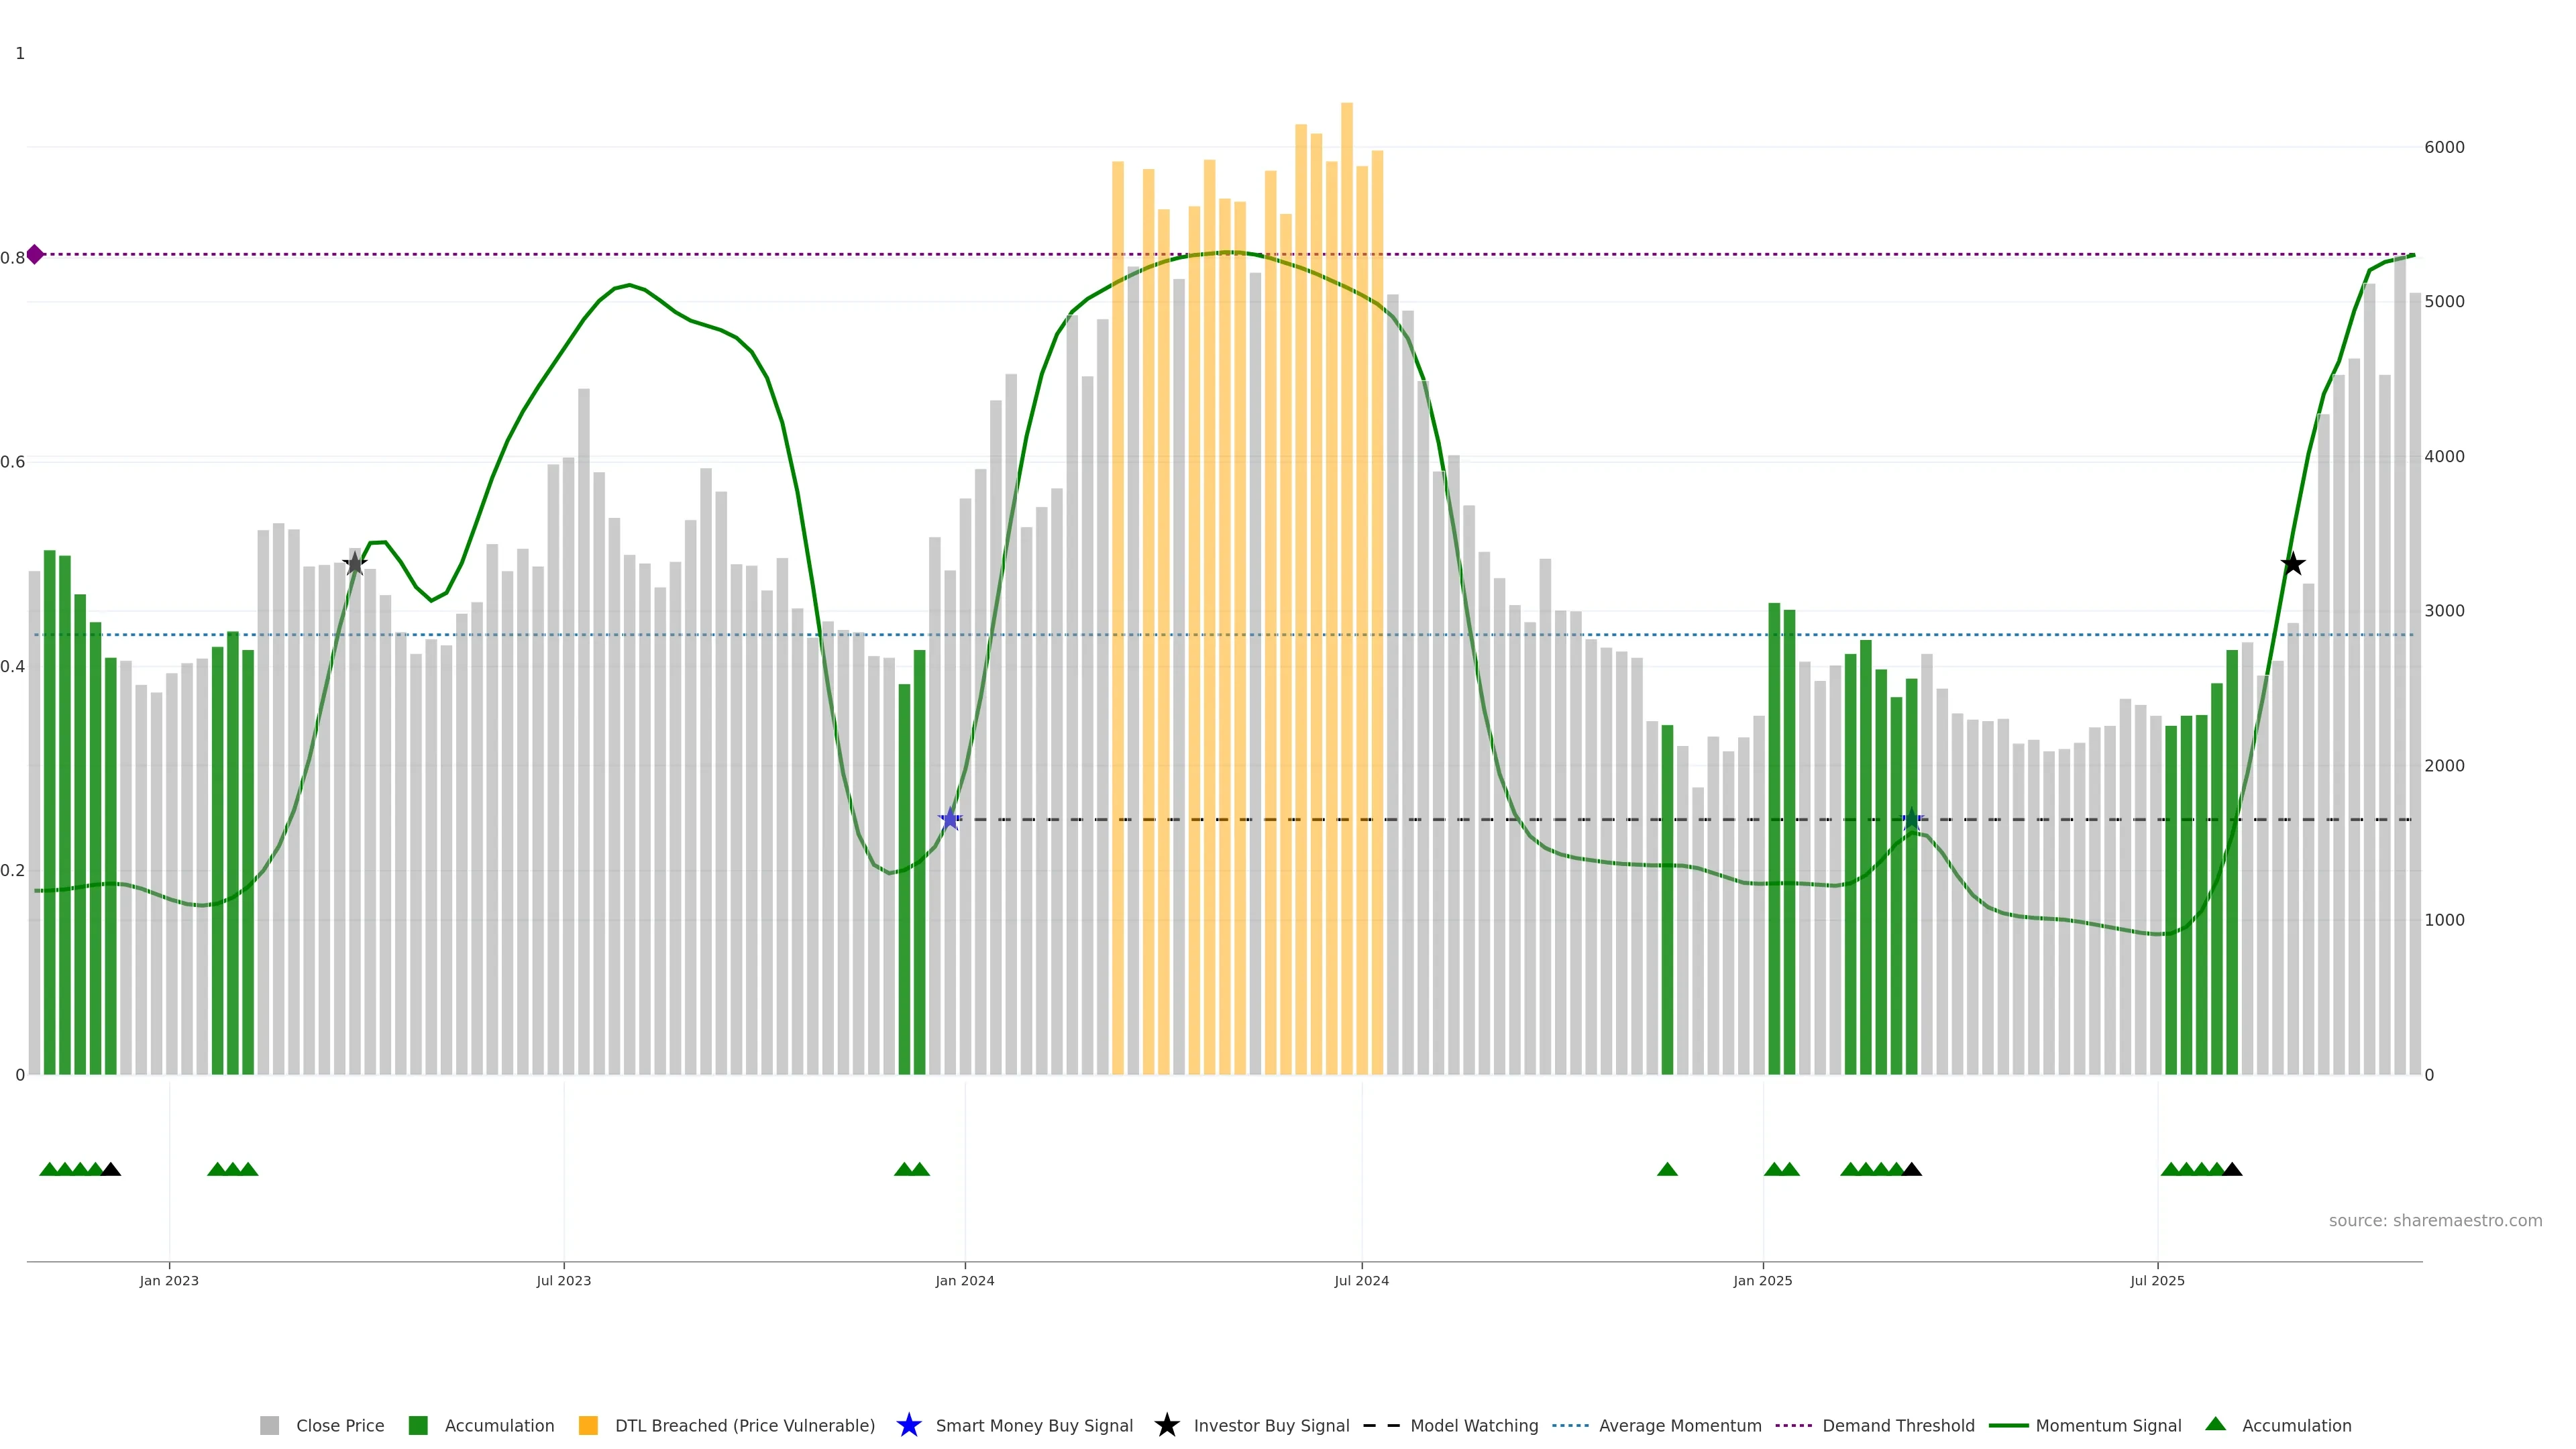Screen dimensions: 2576x1449
Task: Click the black star near September 2025
Action: click(x=2293, y=564)
